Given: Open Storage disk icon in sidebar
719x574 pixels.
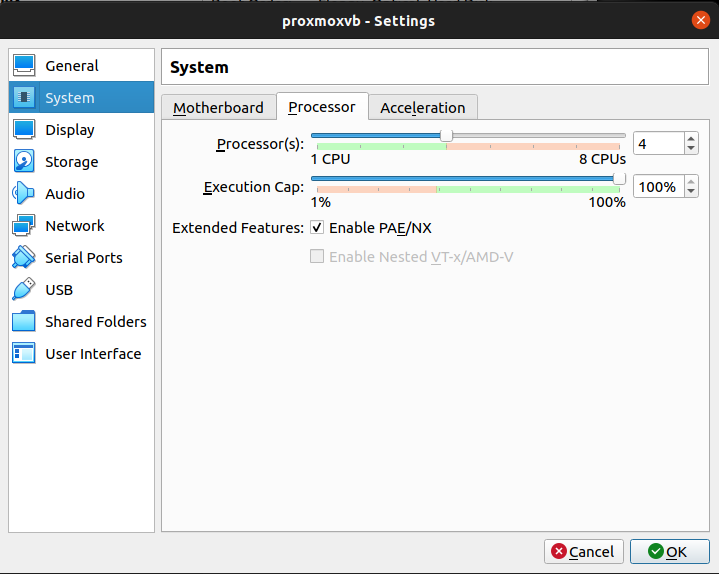Looking at the screenshot, I should [x=24, y=162].
